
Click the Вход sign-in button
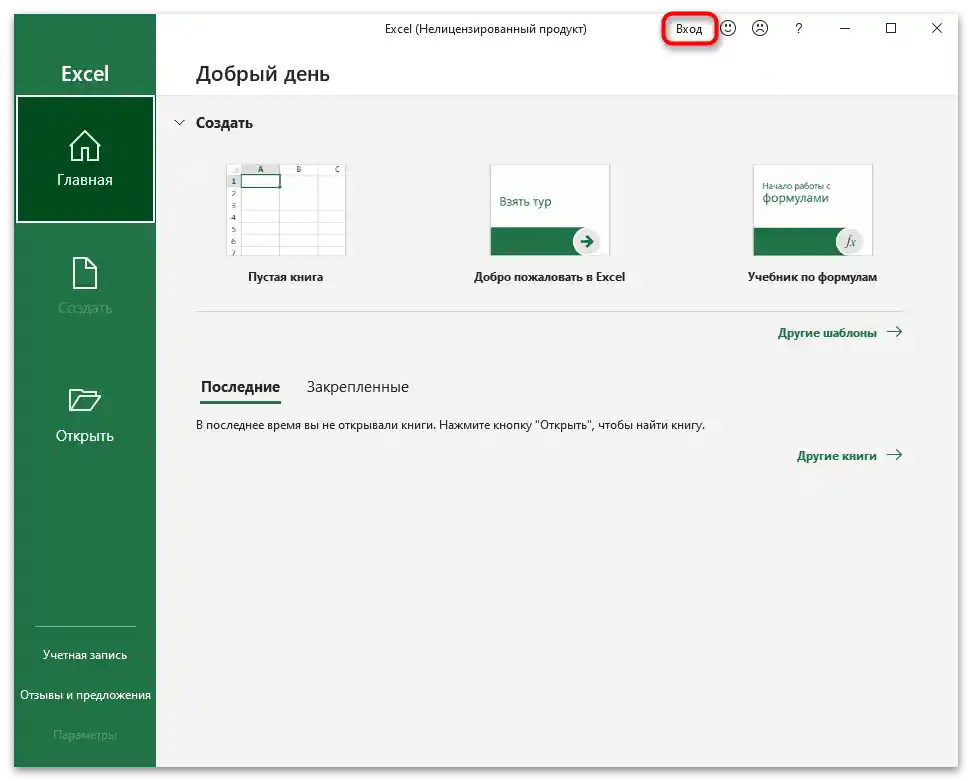pyautogui.click(x=689, y=29)
